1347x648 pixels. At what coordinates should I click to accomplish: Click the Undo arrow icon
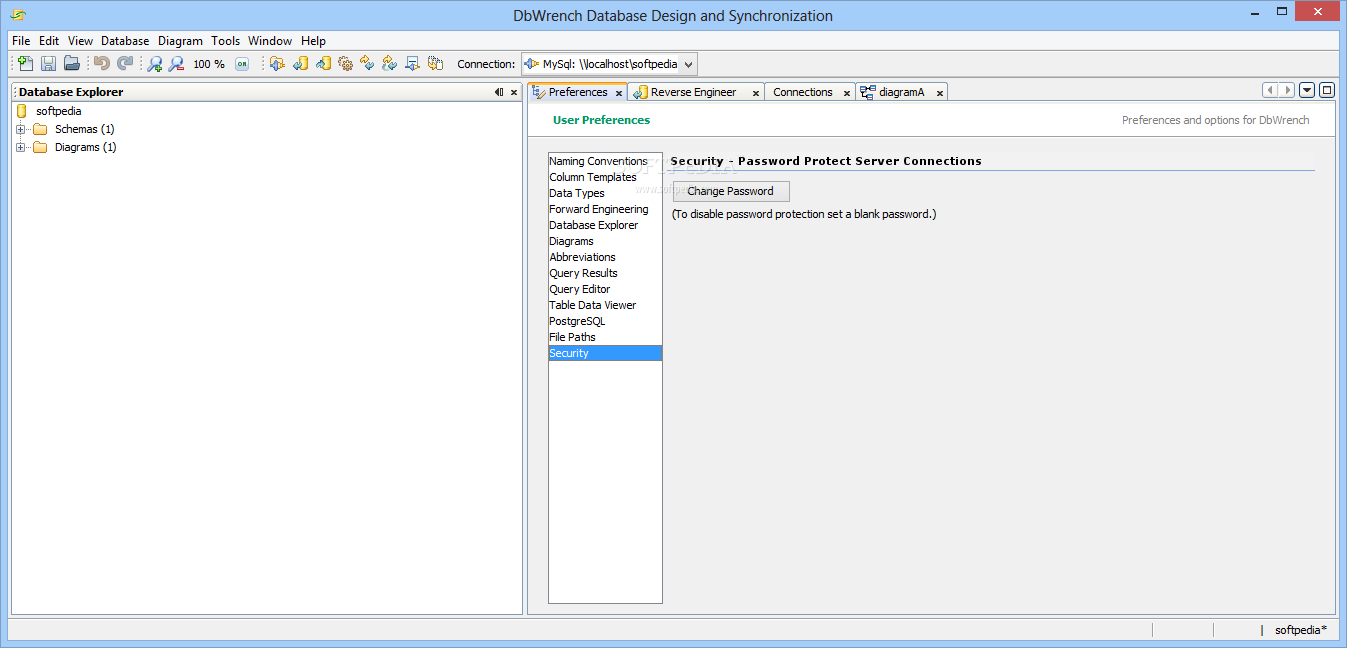click(x=102, y=64)
